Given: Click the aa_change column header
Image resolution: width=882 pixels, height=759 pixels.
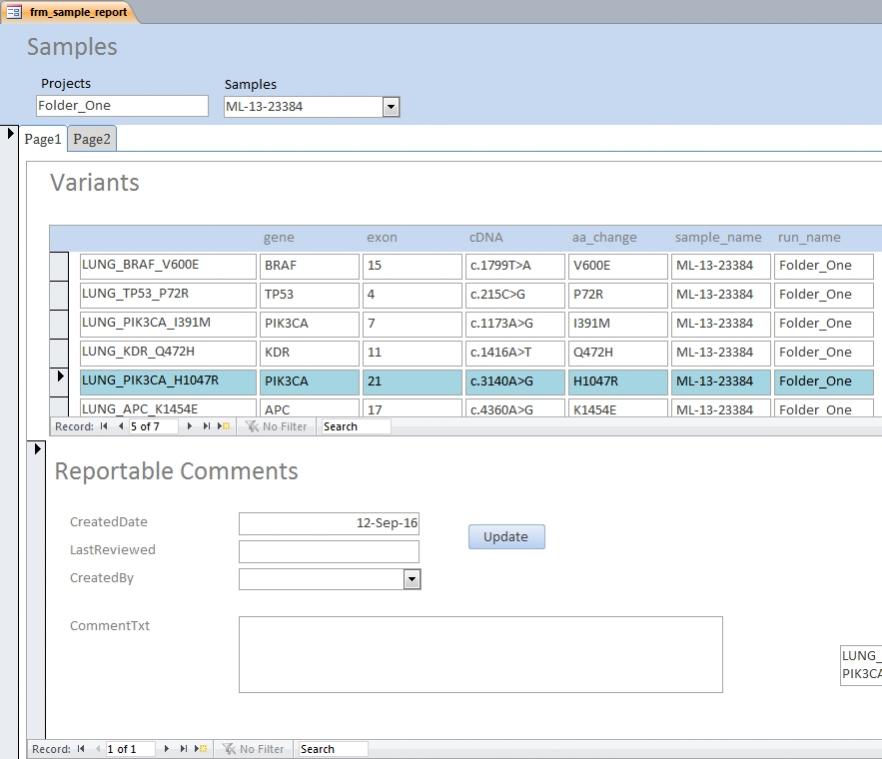Looking at the screenshot, I should [604, 237].
